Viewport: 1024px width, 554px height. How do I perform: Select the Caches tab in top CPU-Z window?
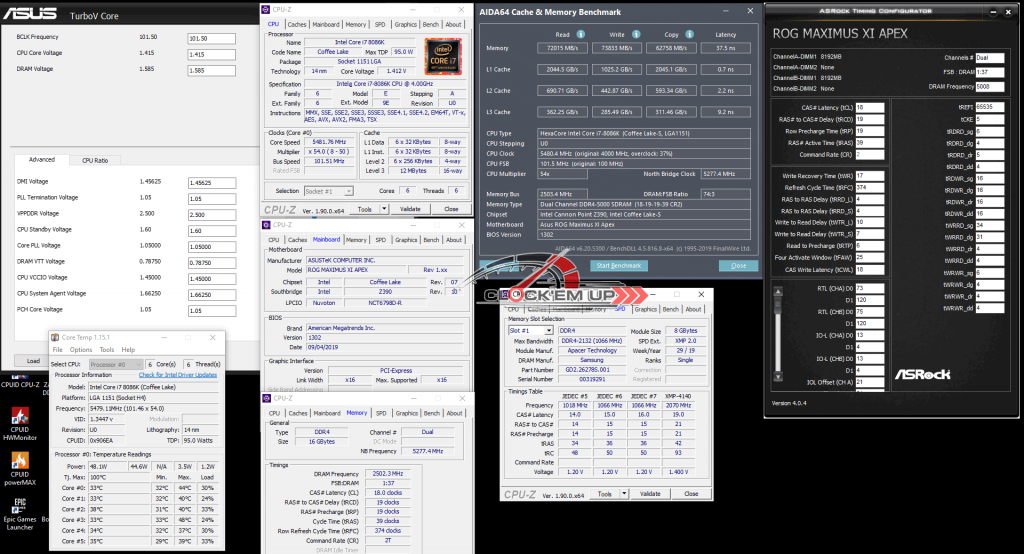coord(297,24)
